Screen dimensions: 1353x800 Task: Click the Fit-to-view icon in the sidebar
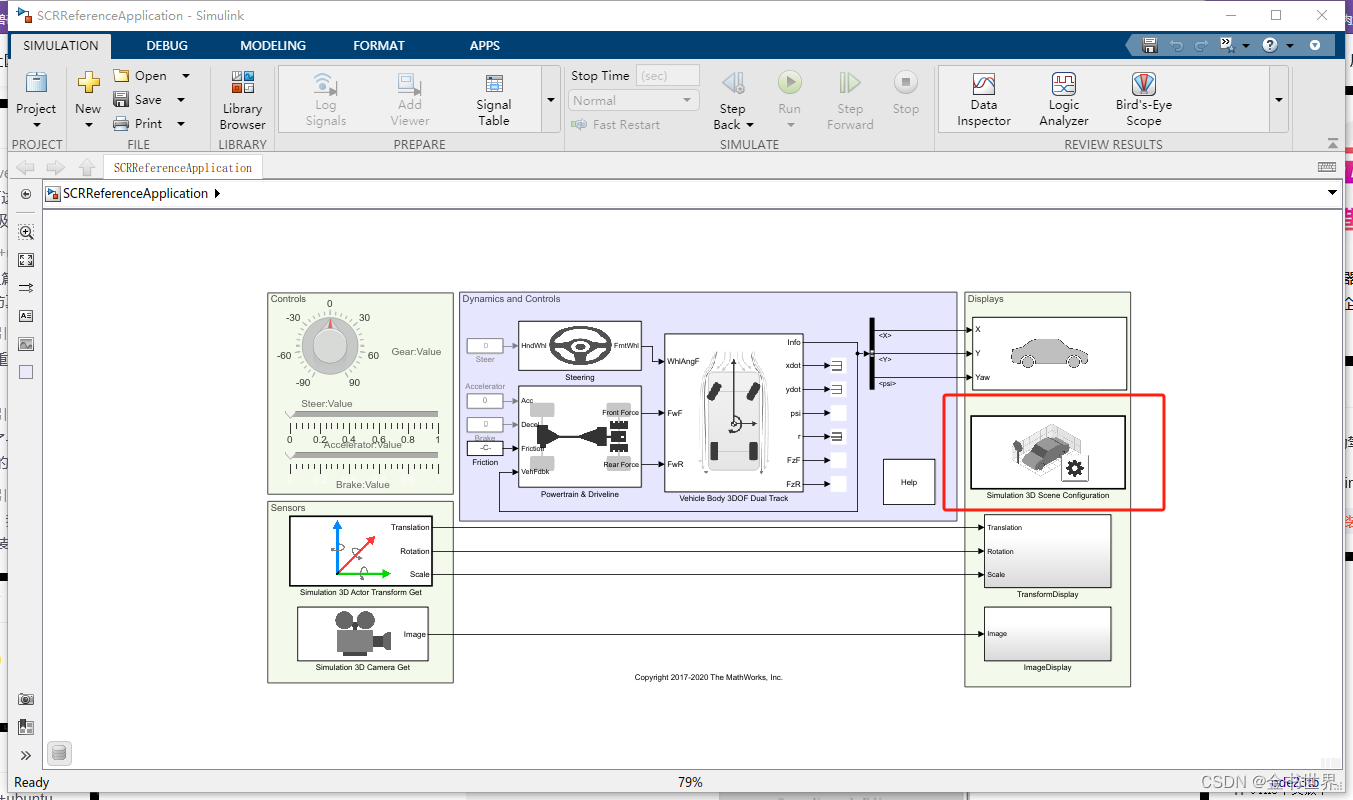(24, 260)
